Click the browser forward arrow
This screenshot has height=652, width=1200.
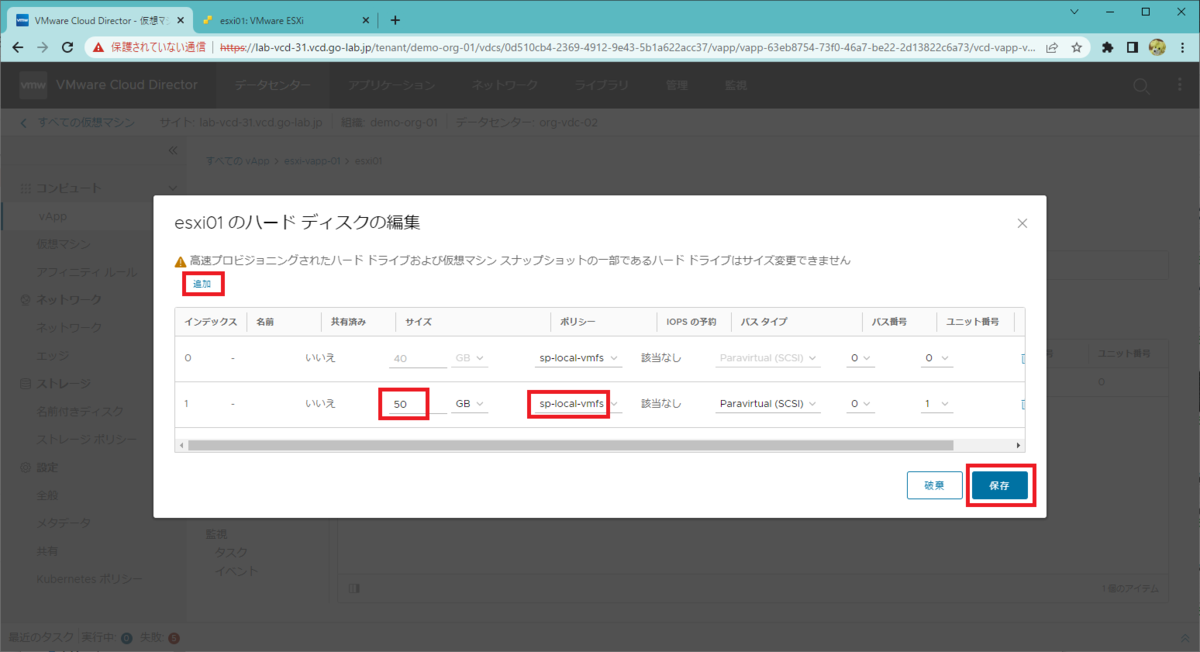pos(43,47)
